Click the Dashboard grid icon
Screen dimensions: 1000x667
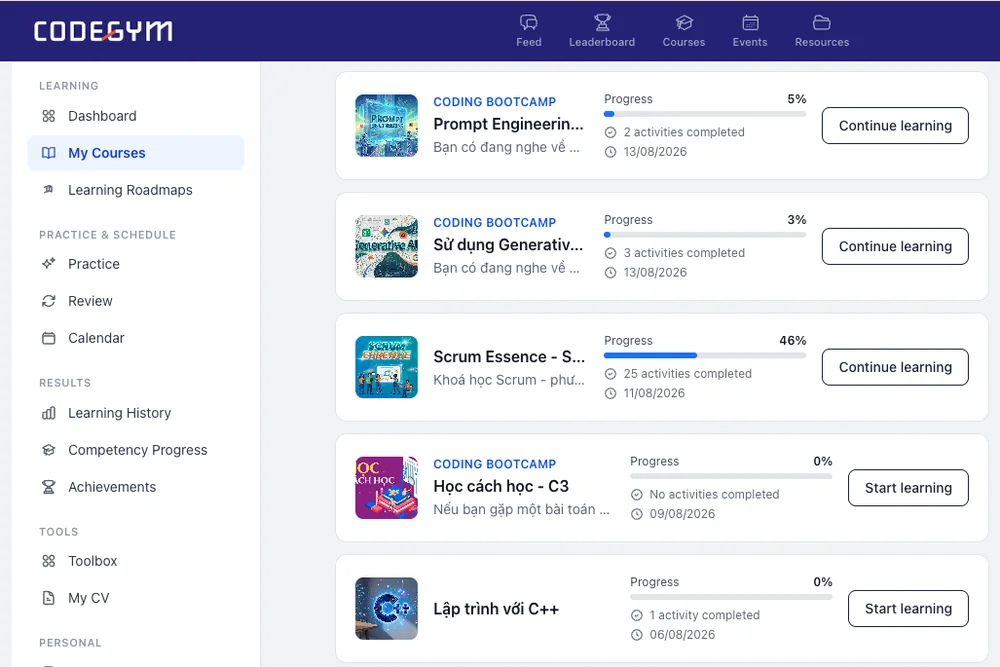click(x=48, y=116)
